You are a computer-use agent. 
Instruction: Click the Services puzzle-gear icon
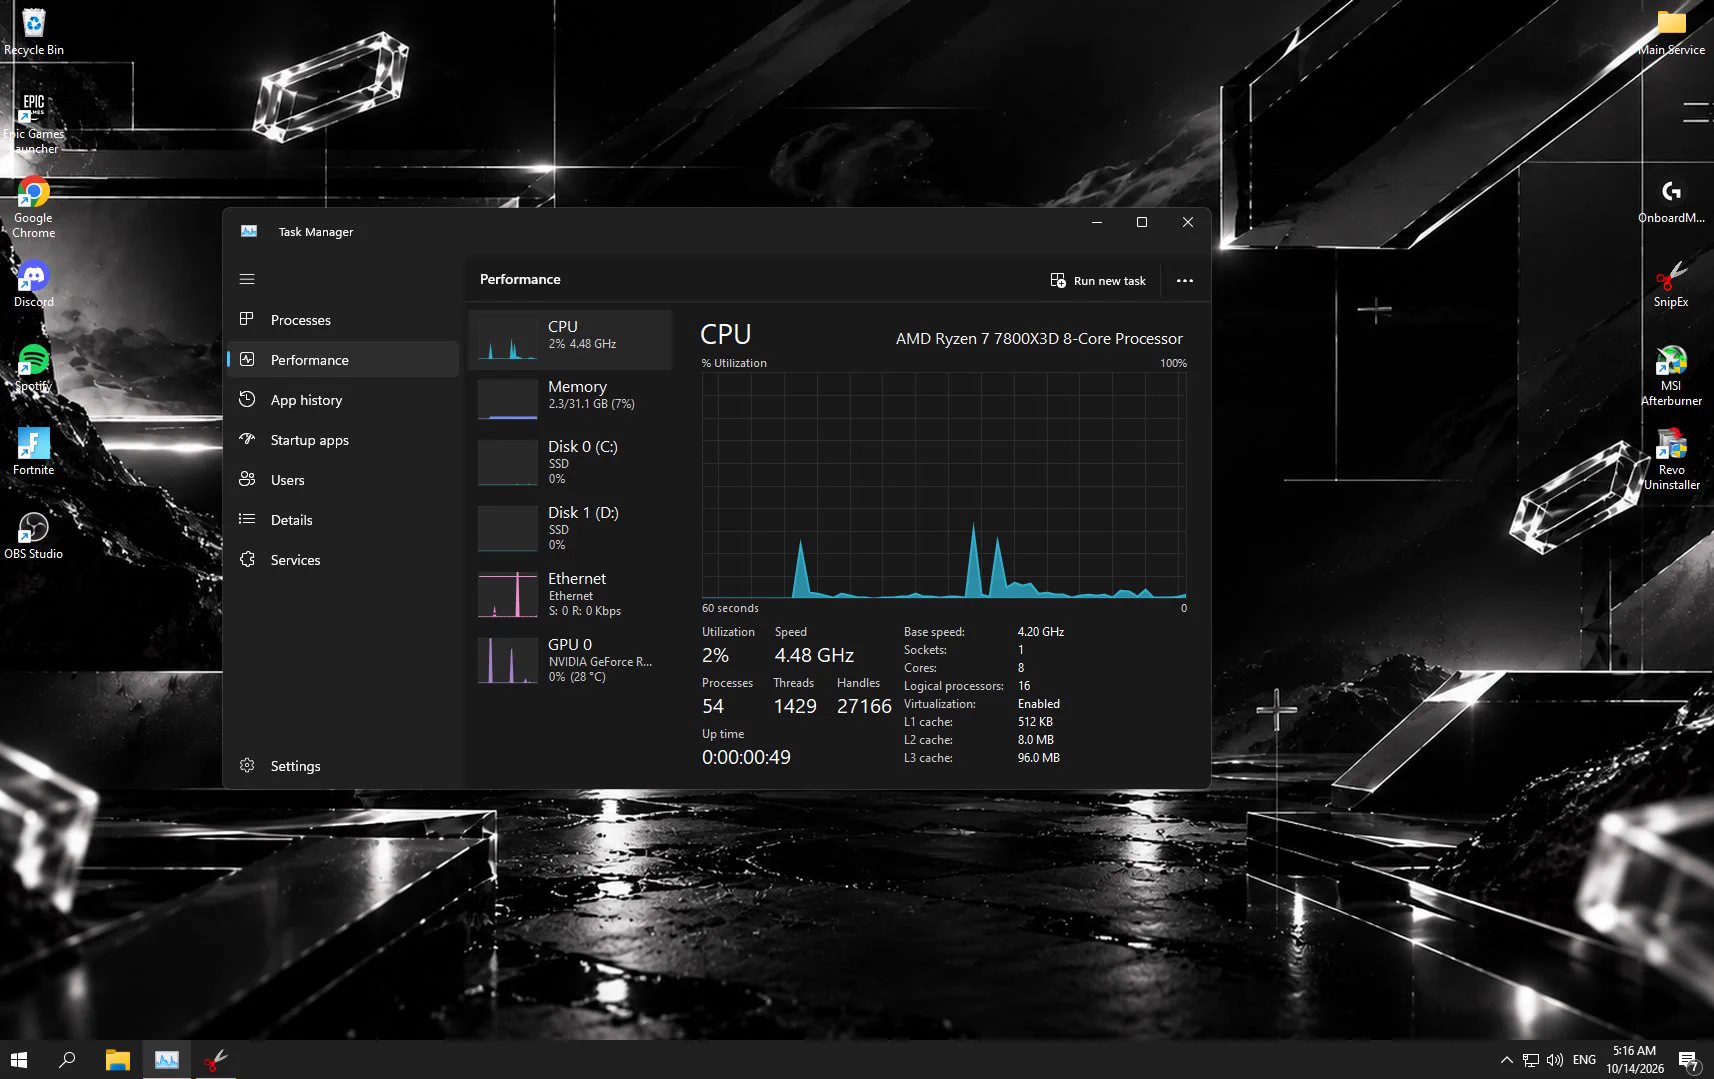pos(247,559)
